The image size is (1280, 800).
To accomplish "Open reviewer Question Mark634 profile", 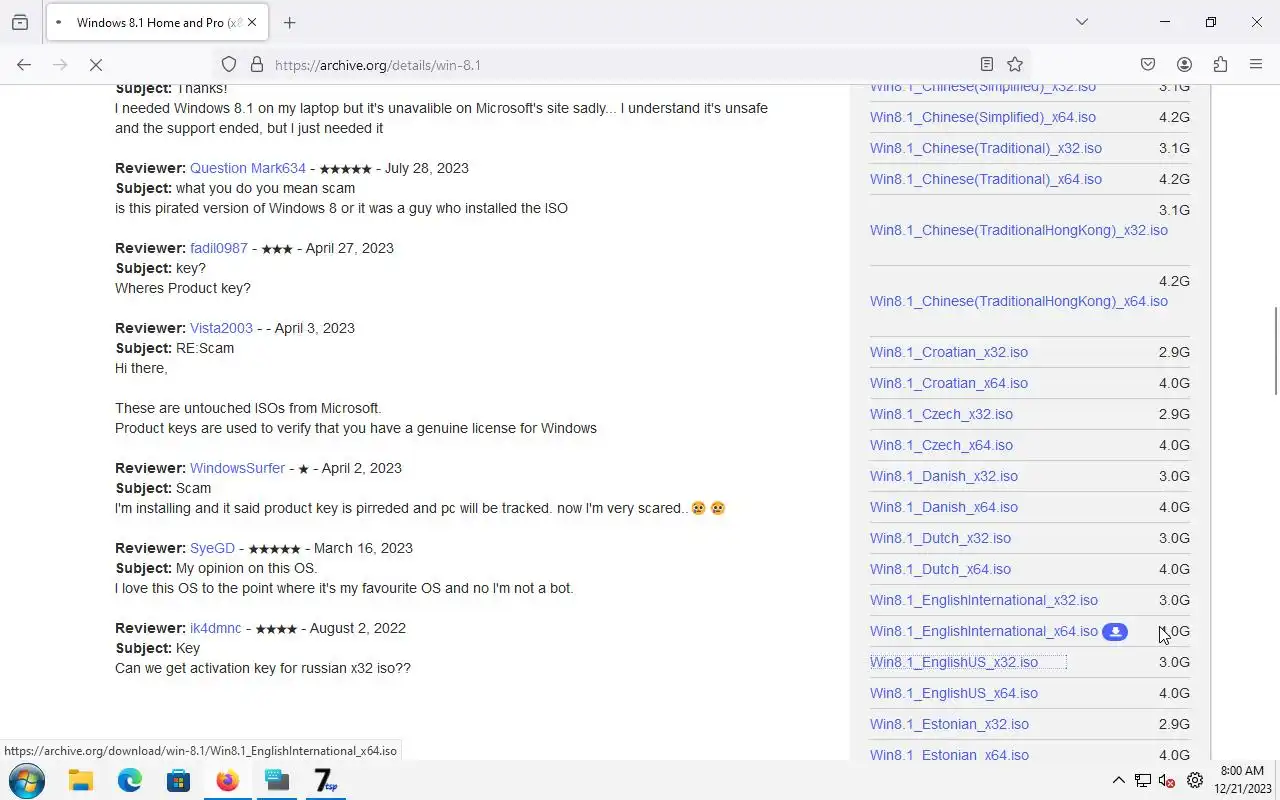I will [248, 168].
